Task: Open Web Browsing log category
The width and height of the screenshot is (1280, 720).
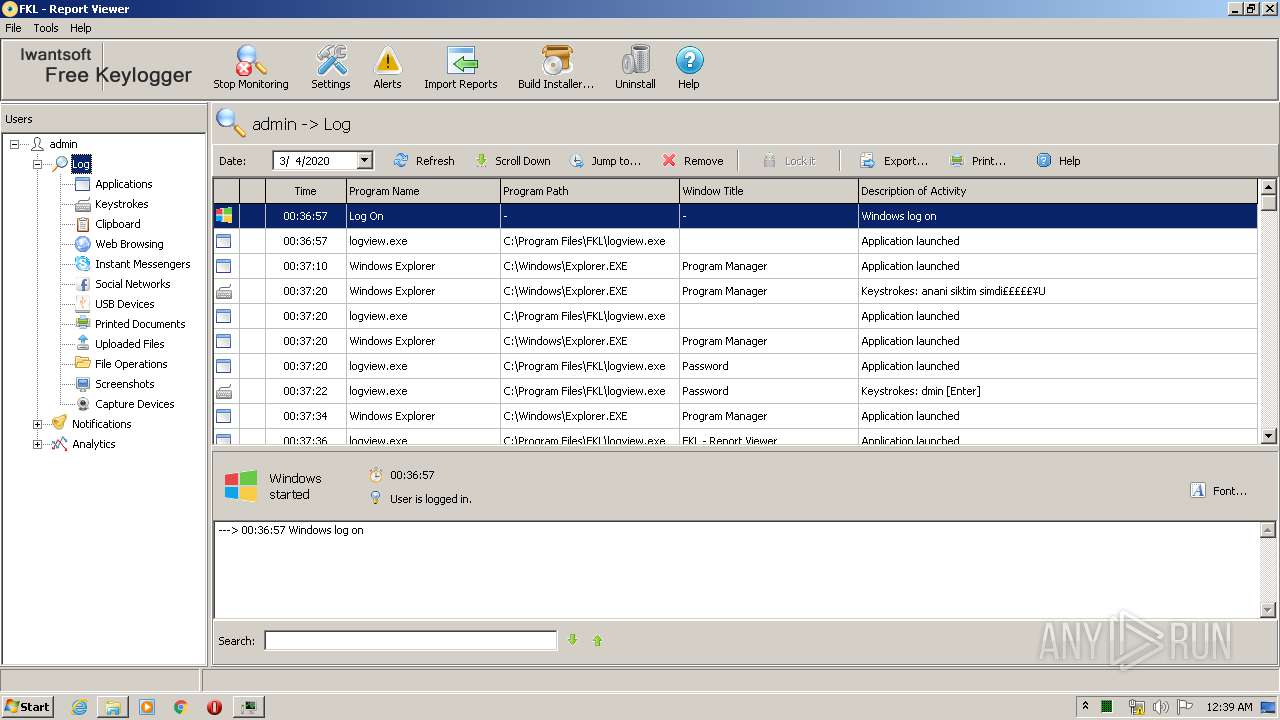Action: coord(129,244)
